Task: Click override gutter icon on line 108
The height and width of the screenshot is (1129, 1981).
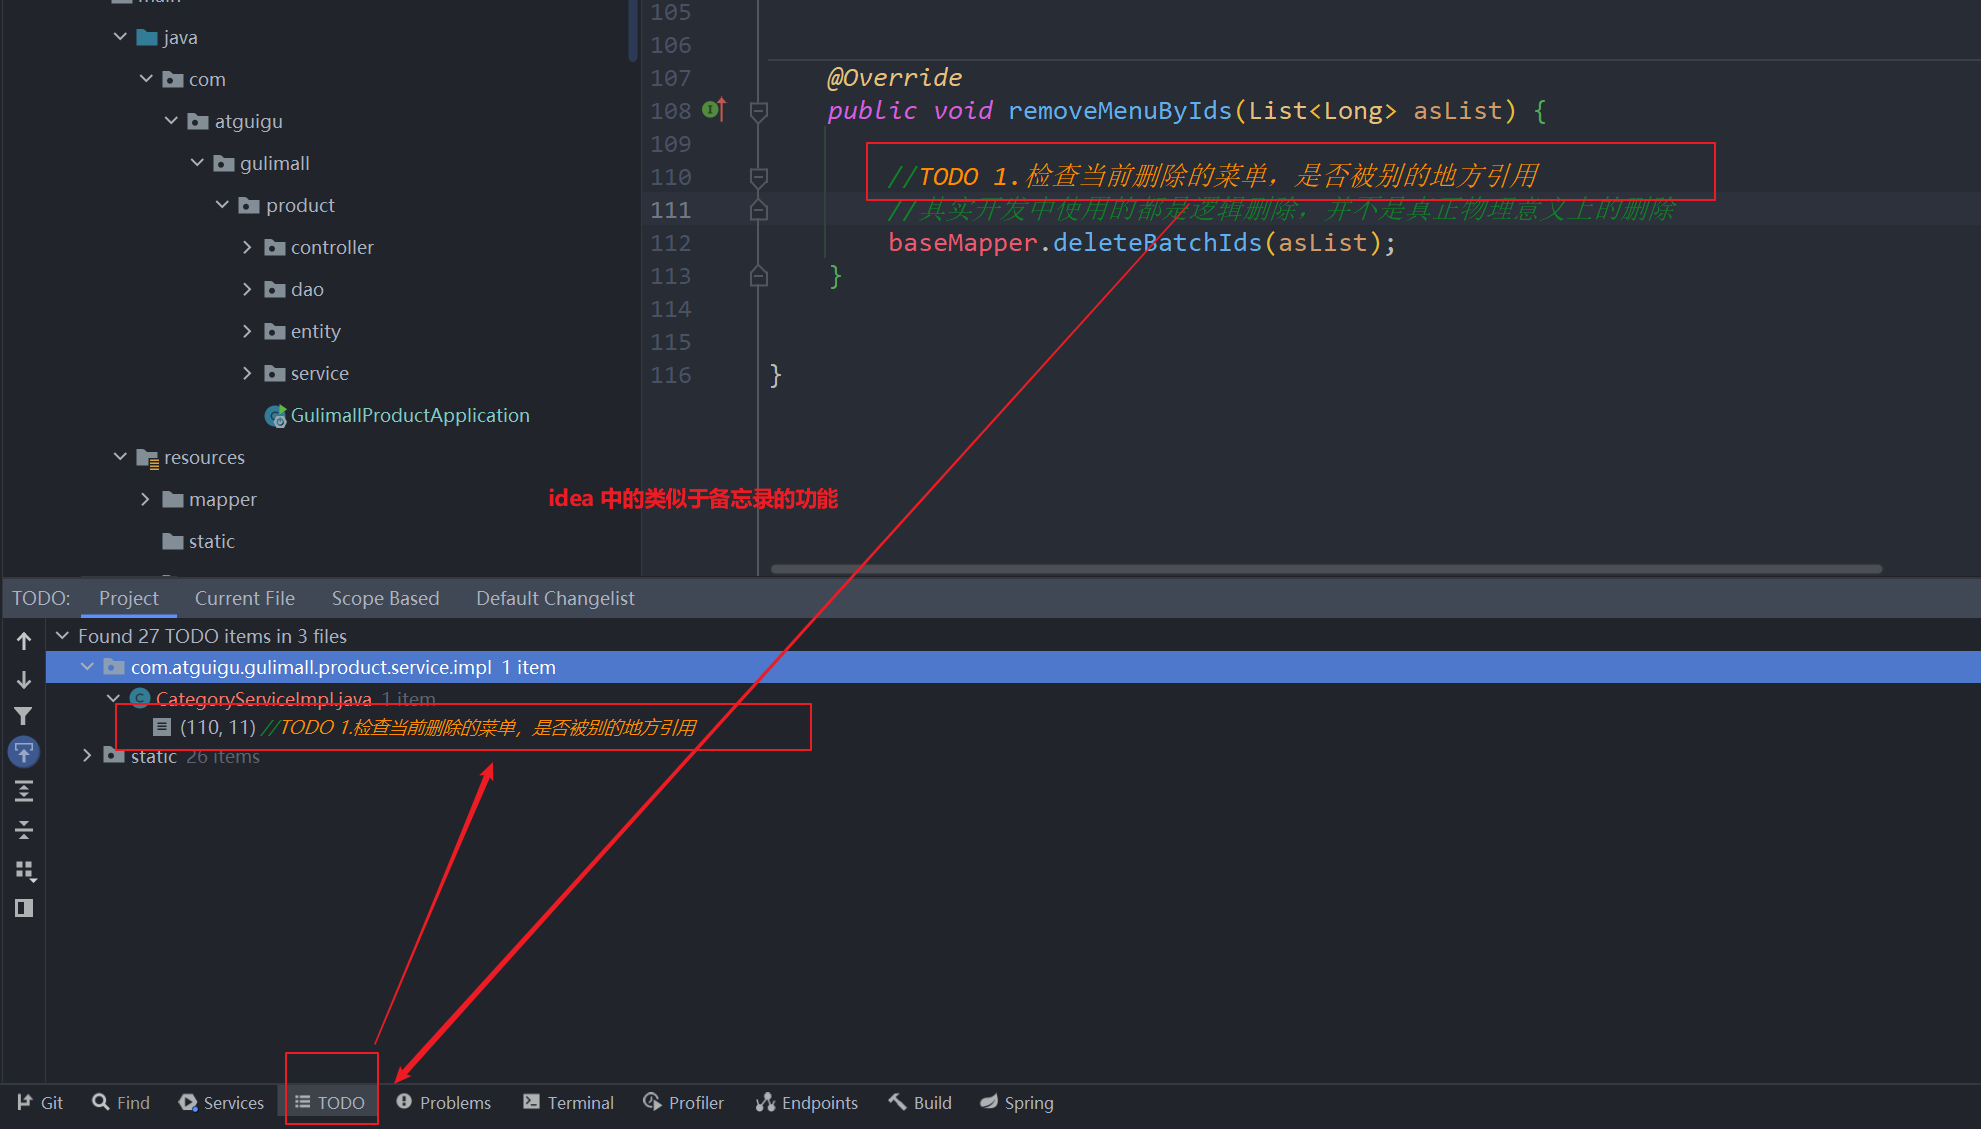Action: (714, 110)
